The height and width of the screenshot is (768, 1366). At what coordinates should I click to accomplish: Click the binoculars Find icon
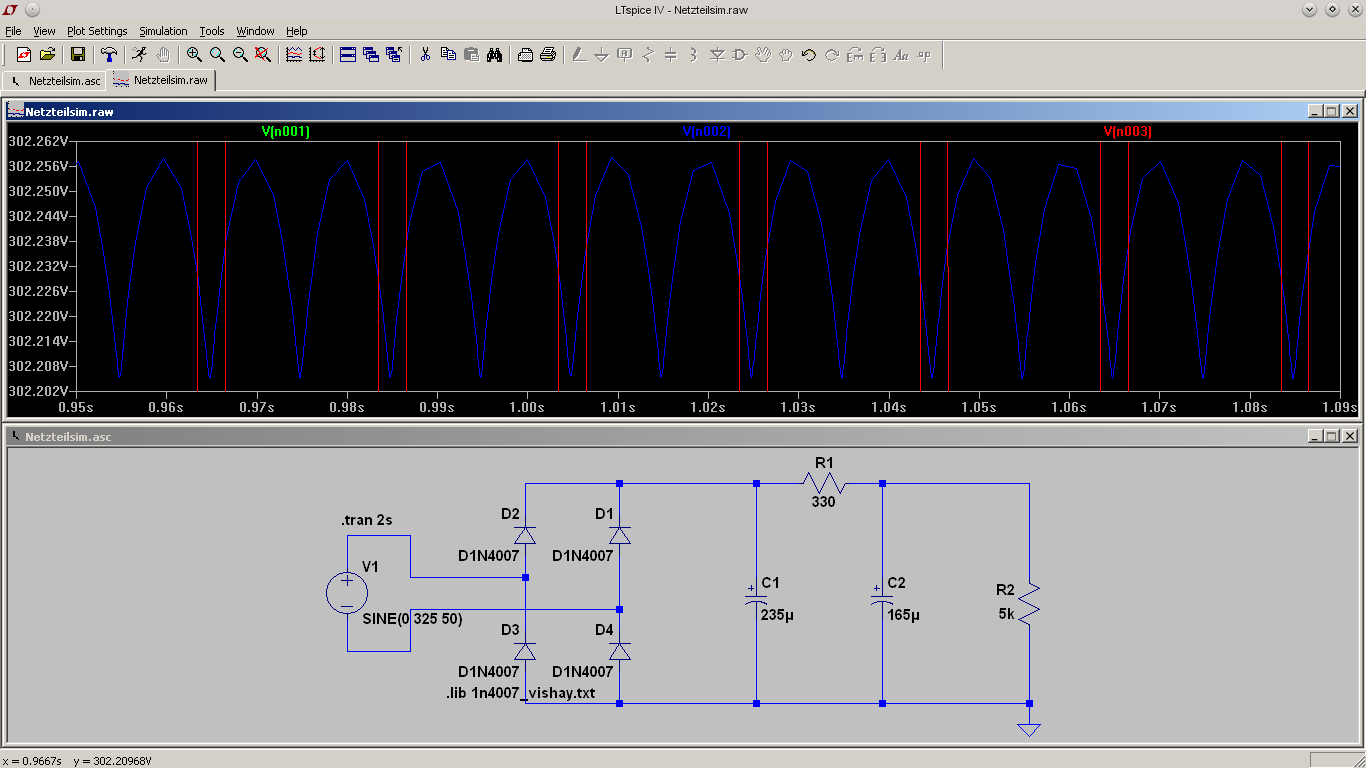point(494,55)
